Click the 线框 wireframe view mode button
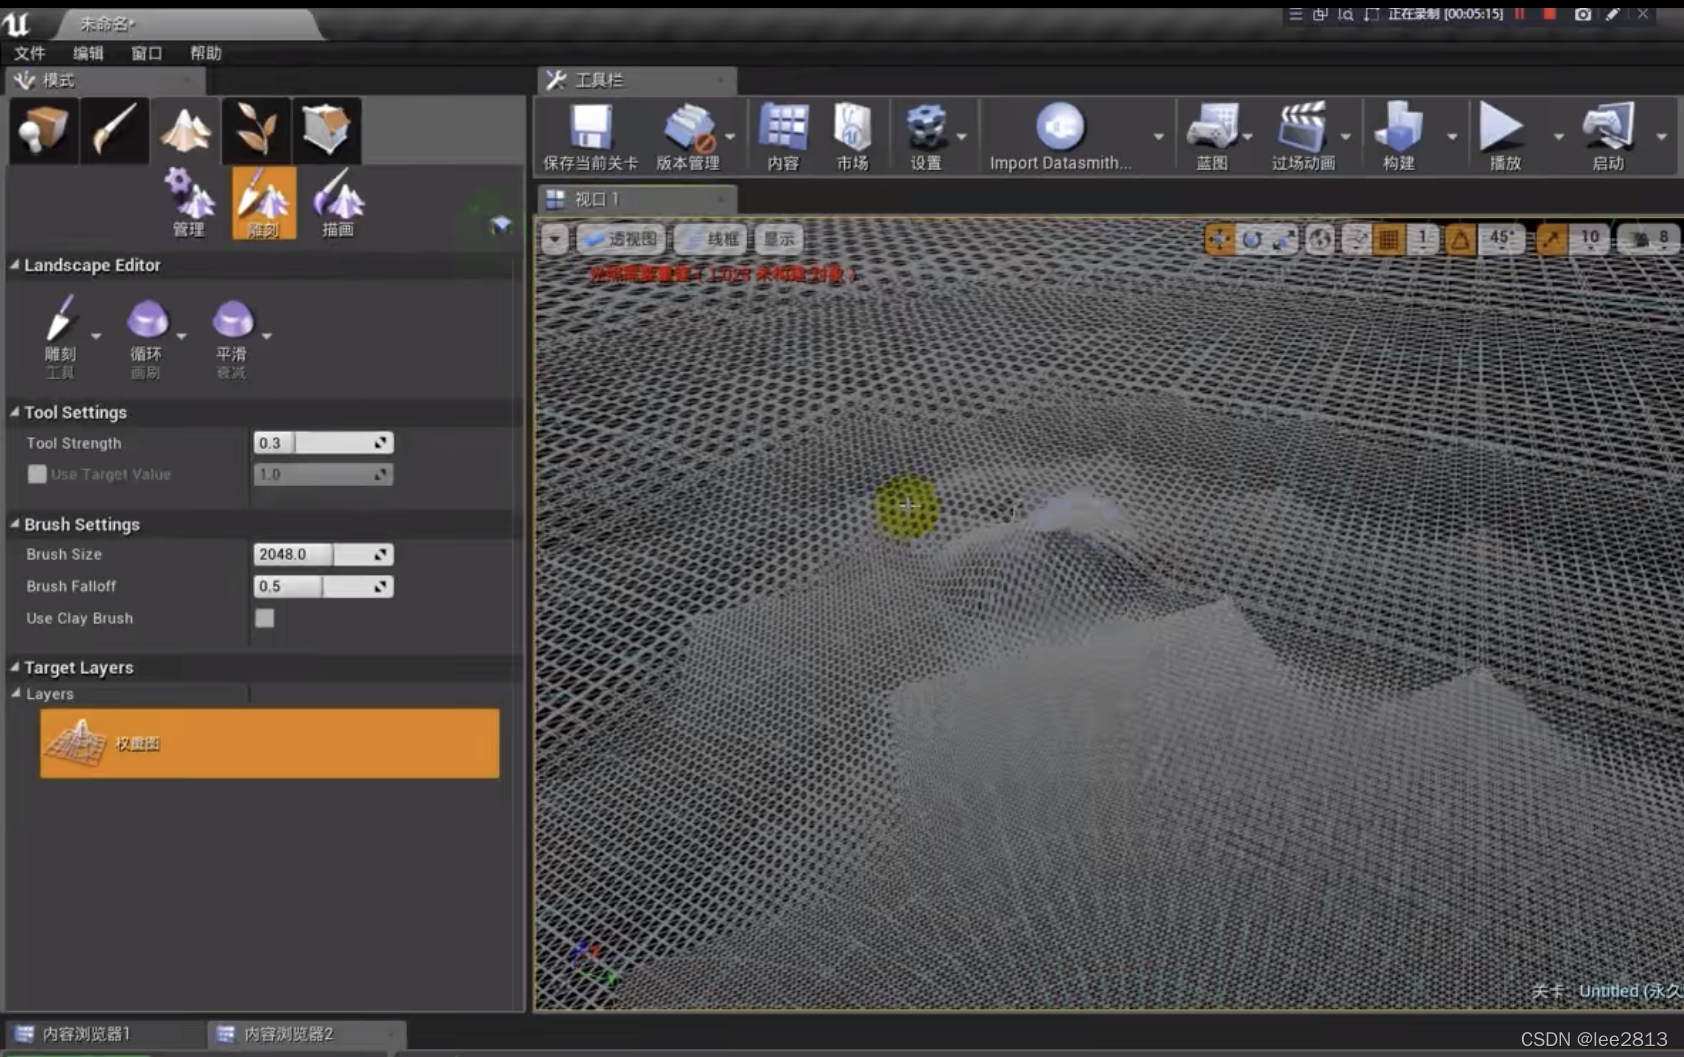Screen dimensions: 1684x1057 tap(711, 239)
